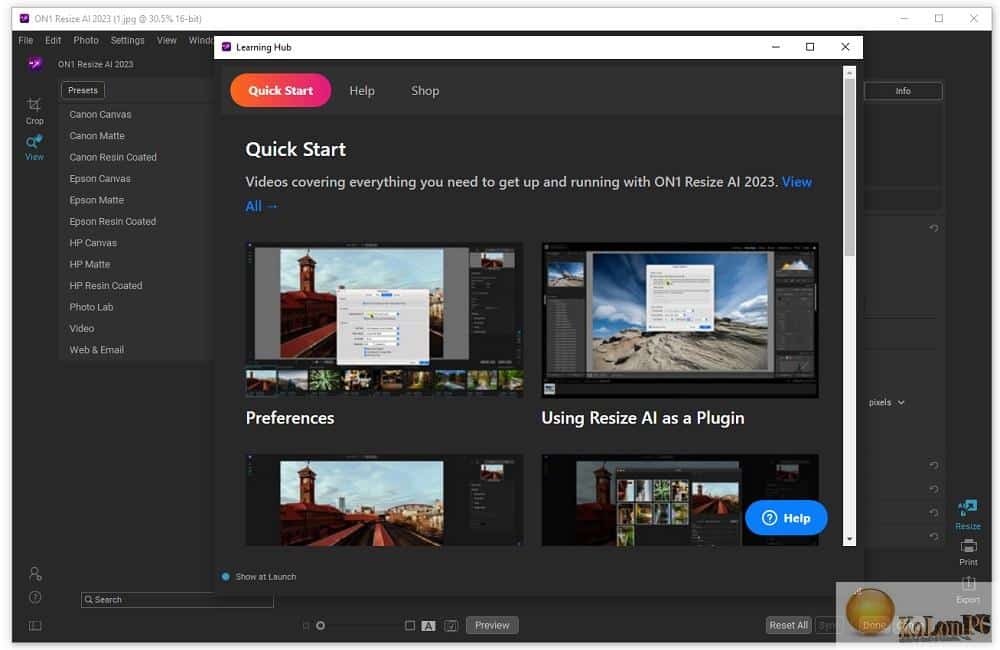This screenshot has height=650, width=1000.
Task: Open the pixels units dropdown
Action: coord(886,403)
